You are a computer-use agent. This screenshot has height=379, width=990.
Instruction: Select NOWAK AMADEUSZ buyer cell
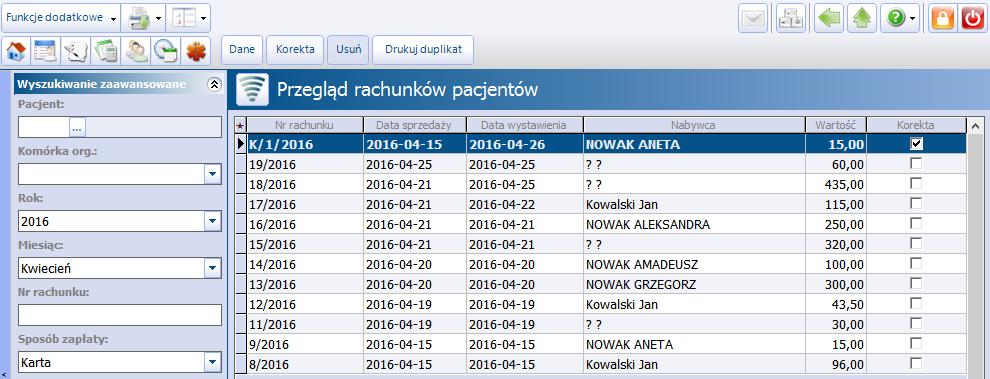(x=694, y=265)
